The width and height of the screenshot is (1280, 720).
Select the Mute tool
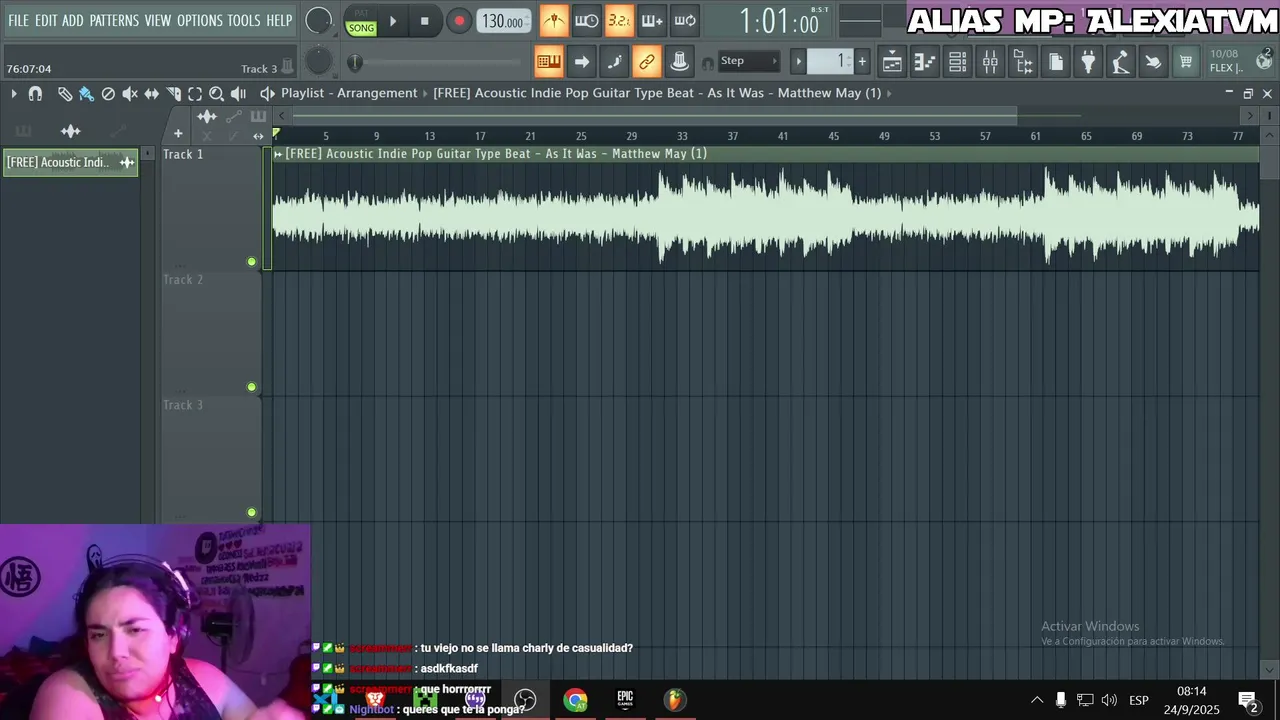click(130, 93)
